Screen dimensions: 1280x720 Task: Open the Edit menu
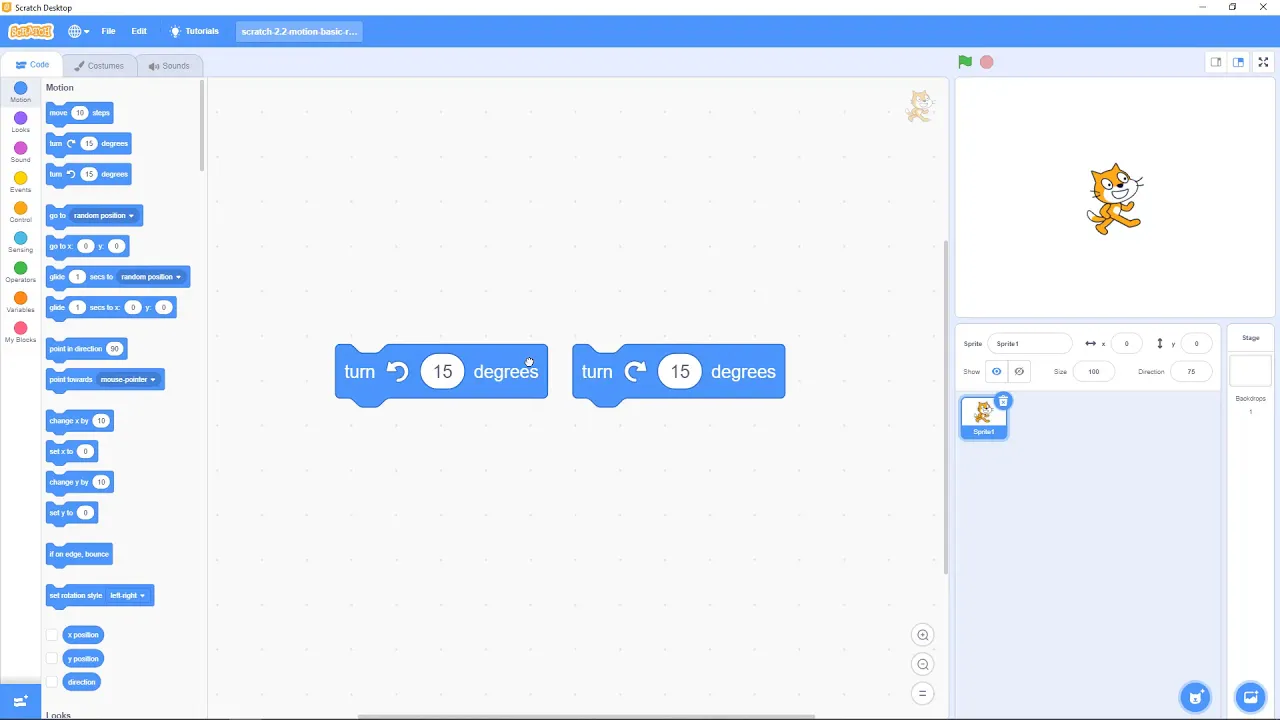click(139, 31)
